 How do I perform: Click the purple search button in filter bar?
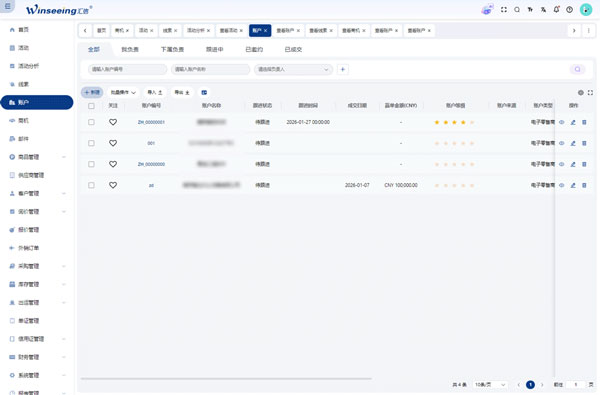tap(577, 69)
